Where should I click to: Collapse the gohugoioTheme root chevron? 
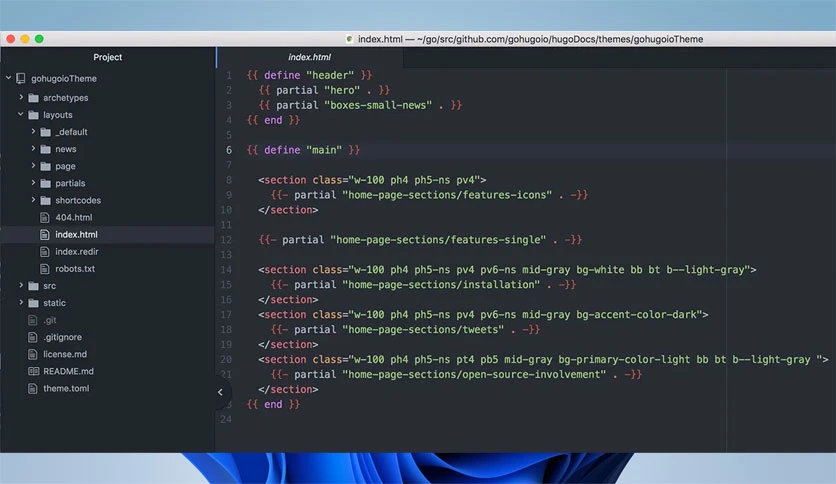point(9,78)
